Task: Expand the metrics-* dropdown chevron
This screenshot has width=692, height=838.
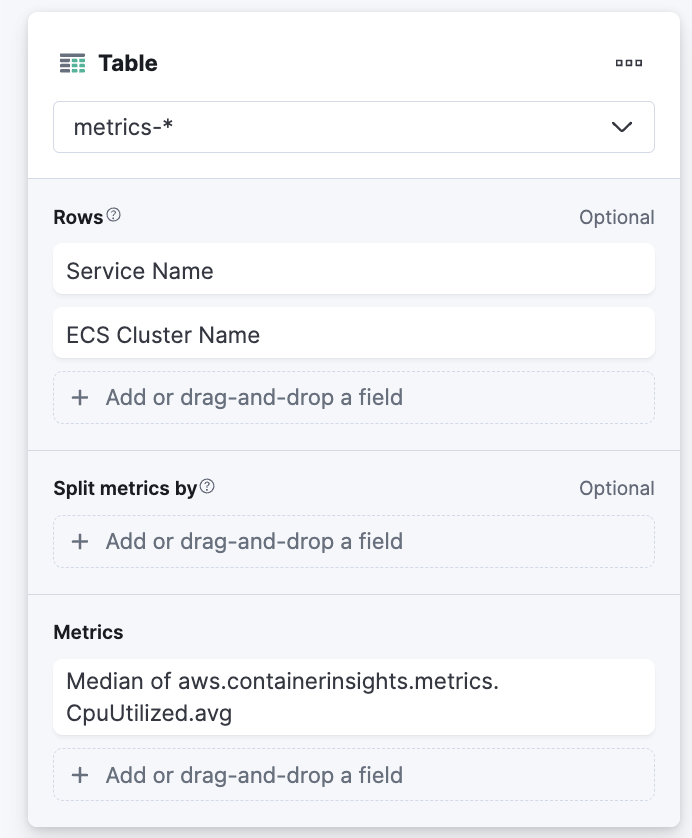Action: 621,127
